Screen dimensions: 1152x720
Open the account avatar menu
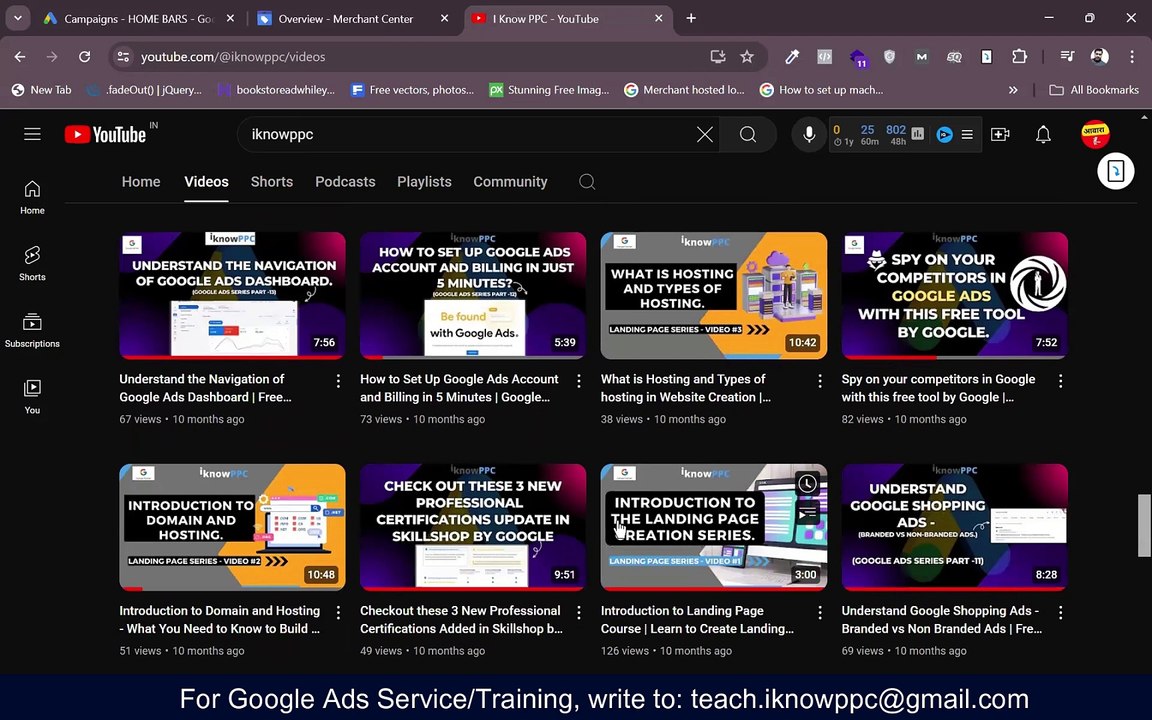tap(1095, 134)
